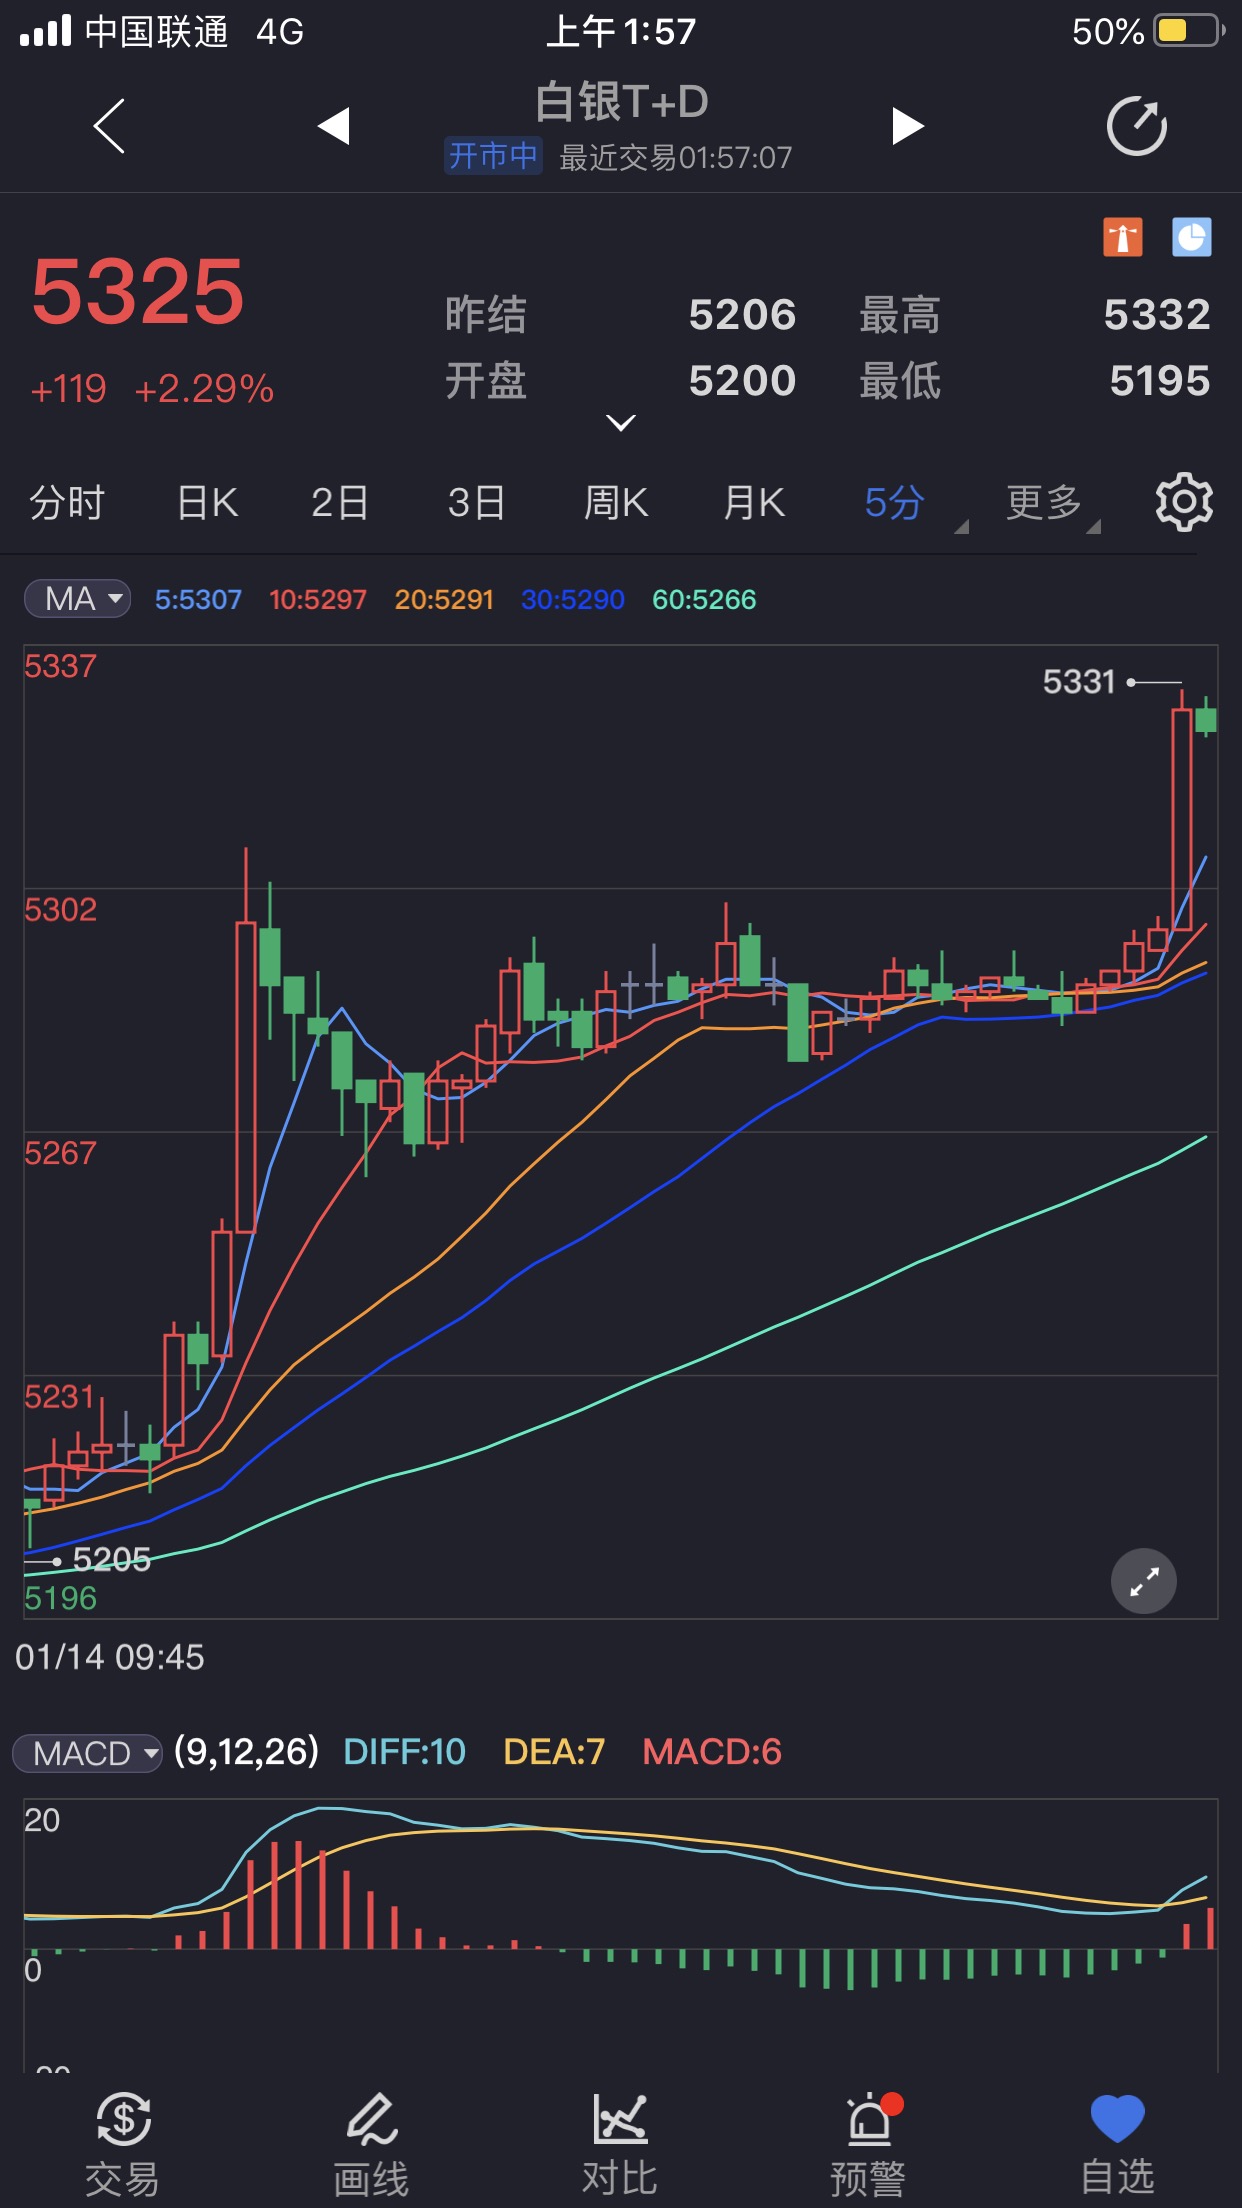Open the 画线 draw-line tool
Viewport: 1242px width, 2208px height.
(371, 2144)
